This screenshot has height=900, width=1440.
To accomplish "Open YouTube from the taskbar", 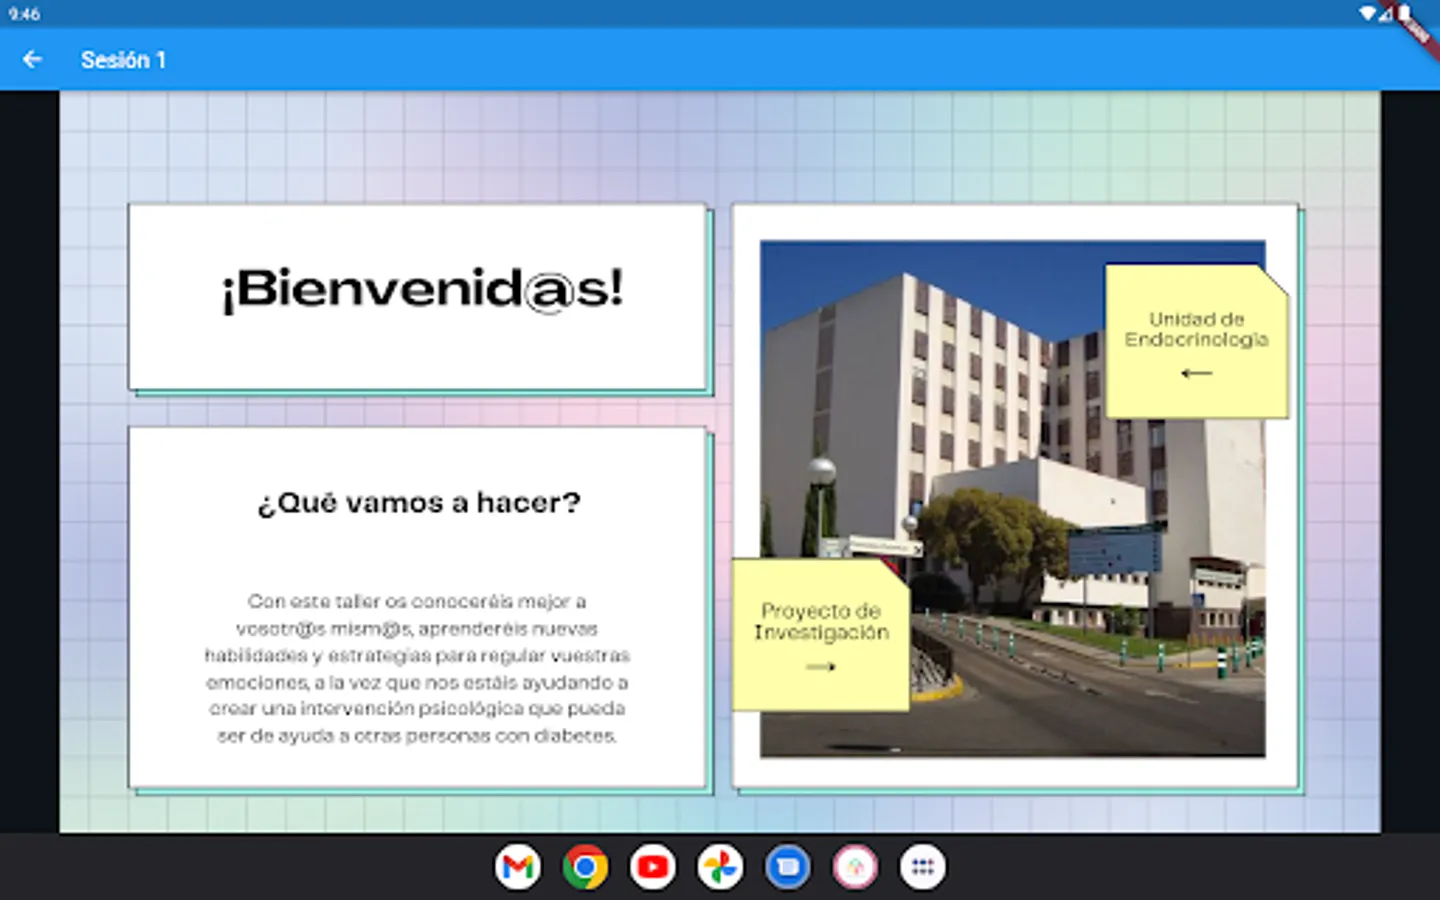I will tap(653, 867).
